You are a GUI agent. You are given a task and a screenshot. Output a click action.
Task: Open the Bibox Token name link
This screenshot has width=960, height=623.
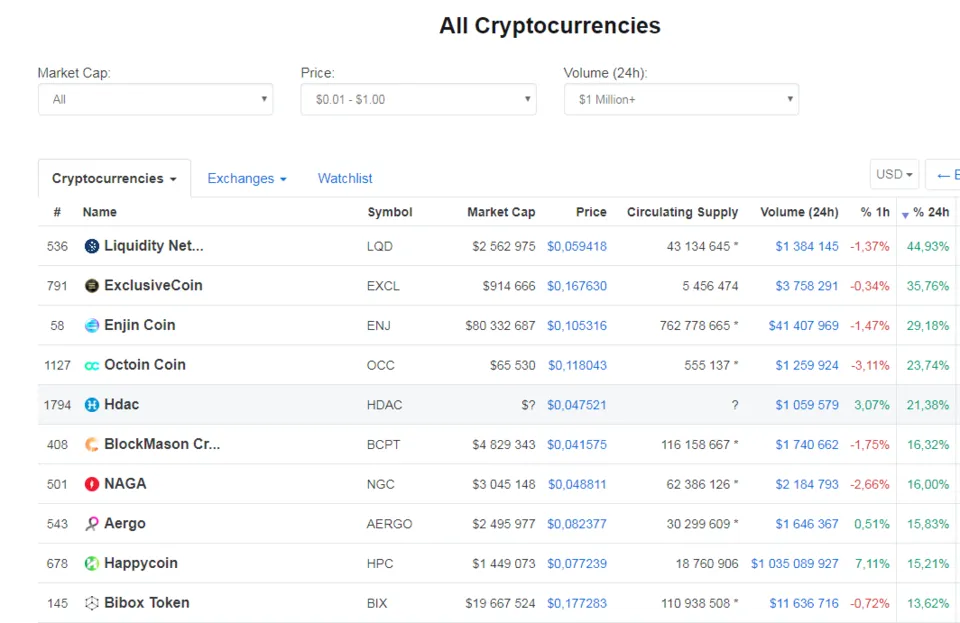[146, 603]
